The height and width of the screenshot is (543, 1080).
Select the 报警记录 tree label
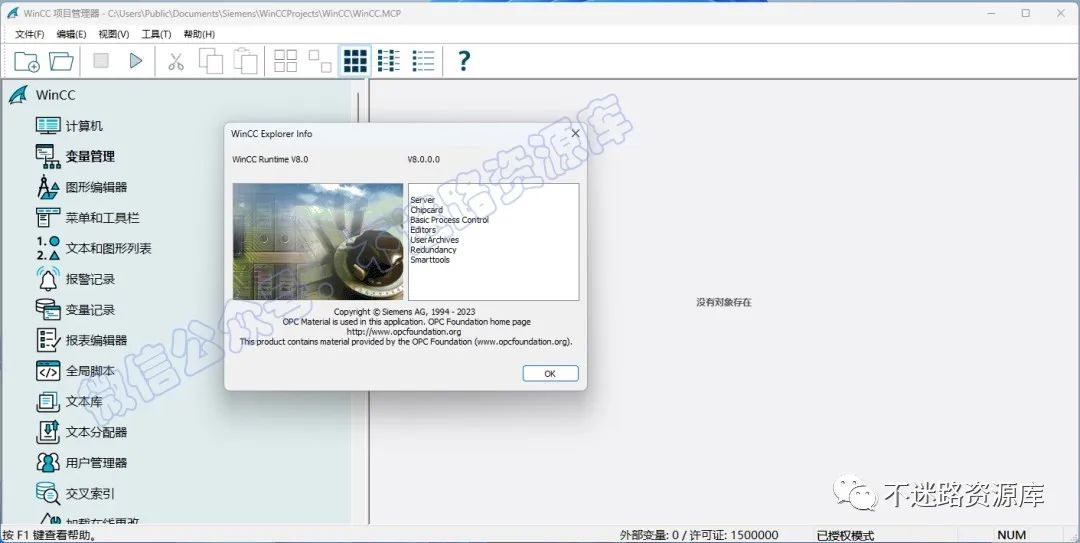[90, 279]
